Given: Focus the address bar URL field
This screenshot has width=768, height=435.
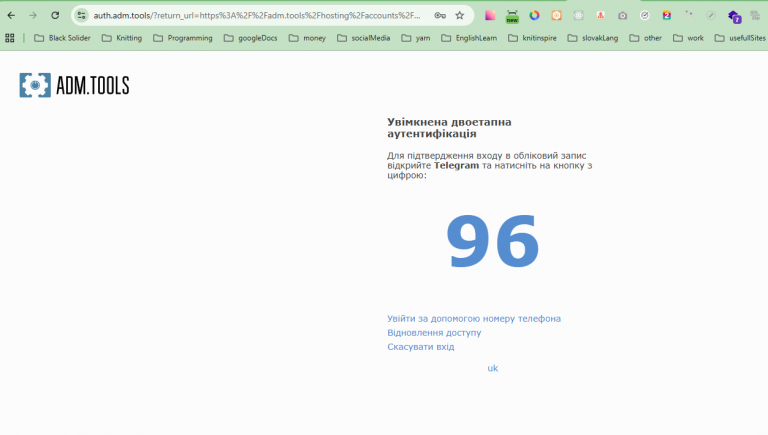Looking at the screenshot, I should (x=257, y=16).
